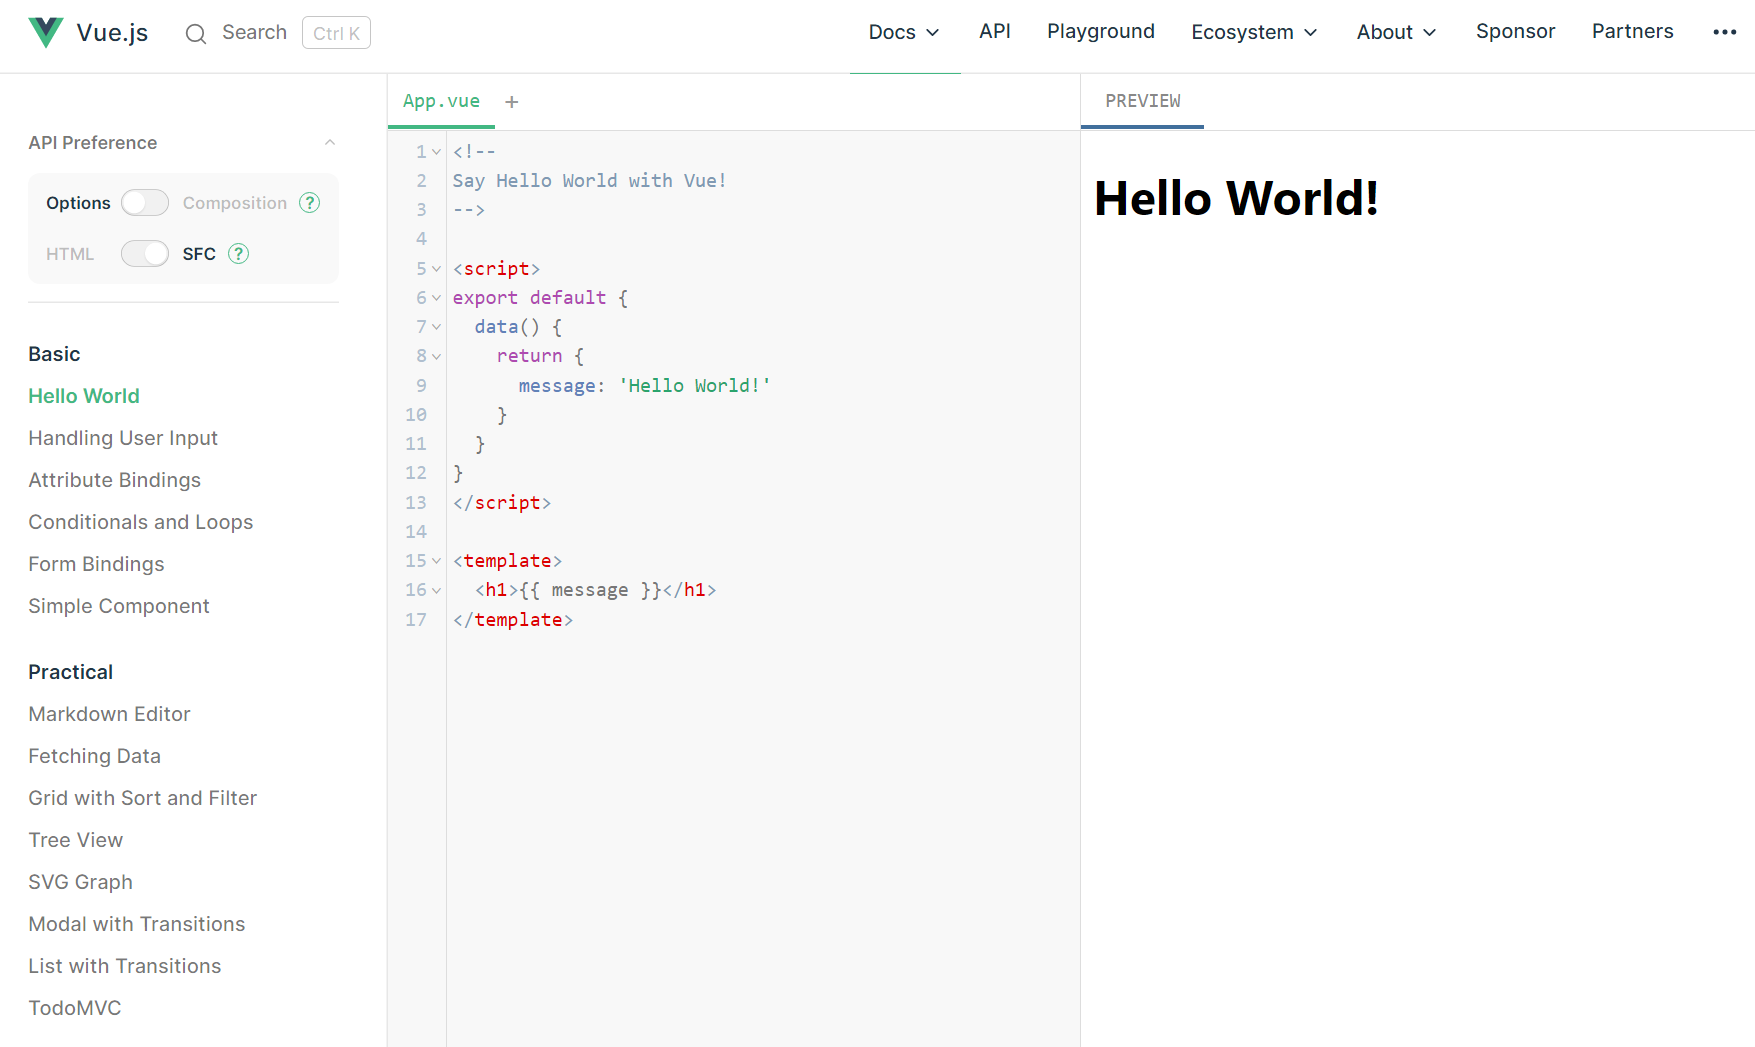Image resolution: width=1755 pixels, height=1047 pixels.
Task: Click the 'Hello World!' string on line 9
Action: 694,386
